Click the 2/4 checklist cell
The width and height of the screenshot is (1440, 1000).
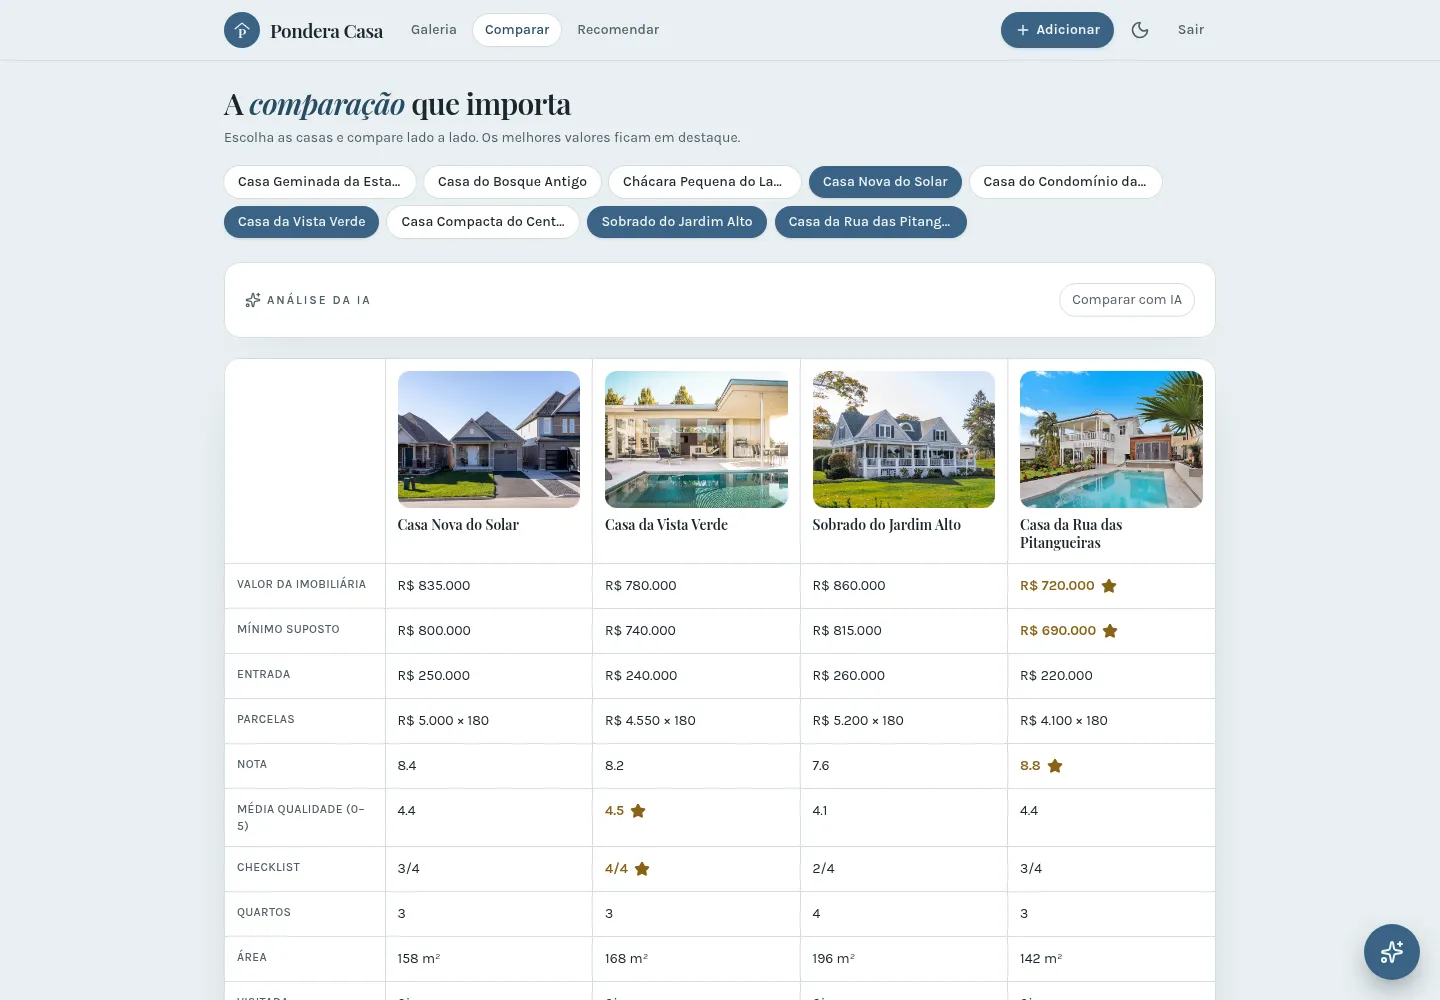[x=904, y=869]
